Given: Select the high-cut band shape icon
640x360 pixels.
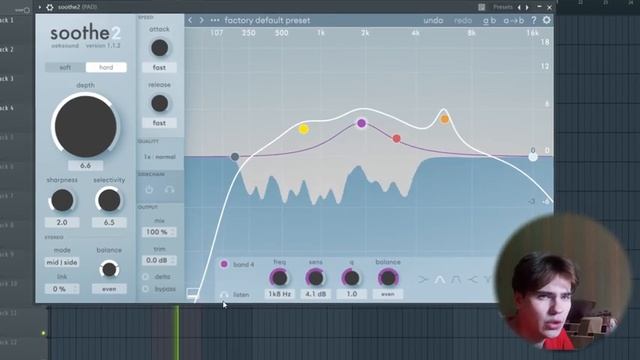Looking at the screenshot, I should (x=472, y=280).
